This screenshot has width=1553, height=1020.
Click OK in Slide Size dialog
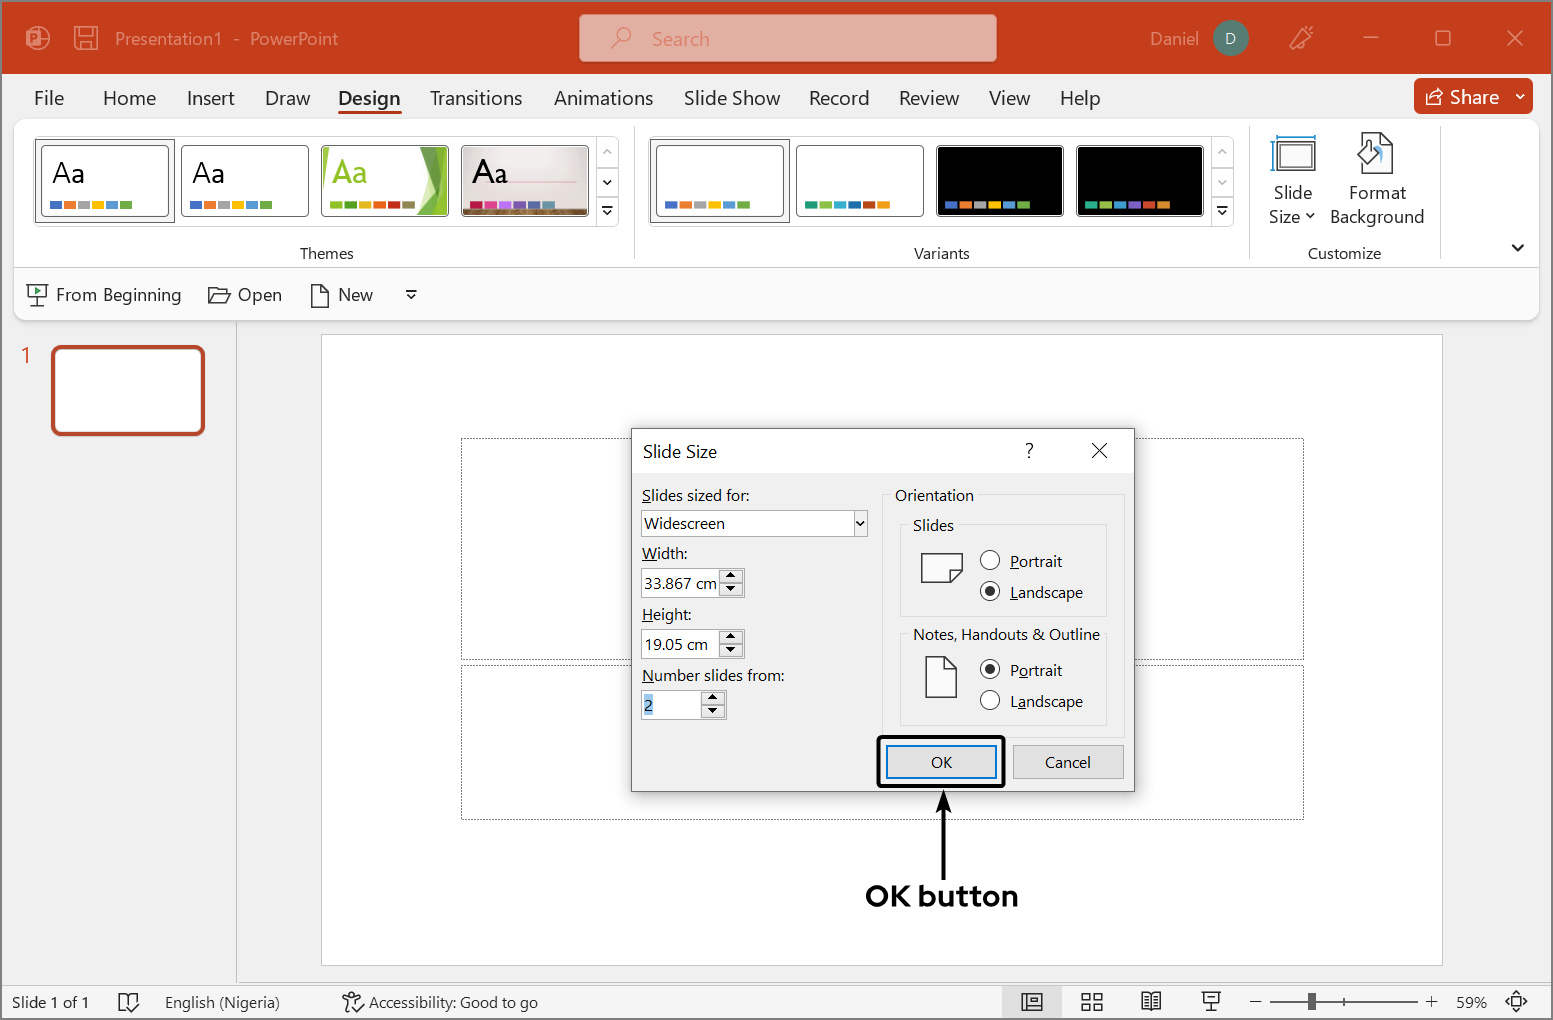pos(941,762)
